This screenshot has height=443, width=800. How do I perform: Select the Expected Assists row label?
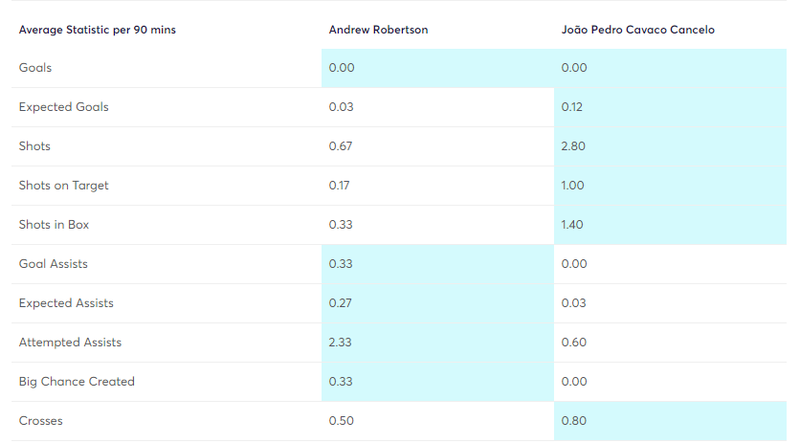pyautogui.click(x=66, y=303)
